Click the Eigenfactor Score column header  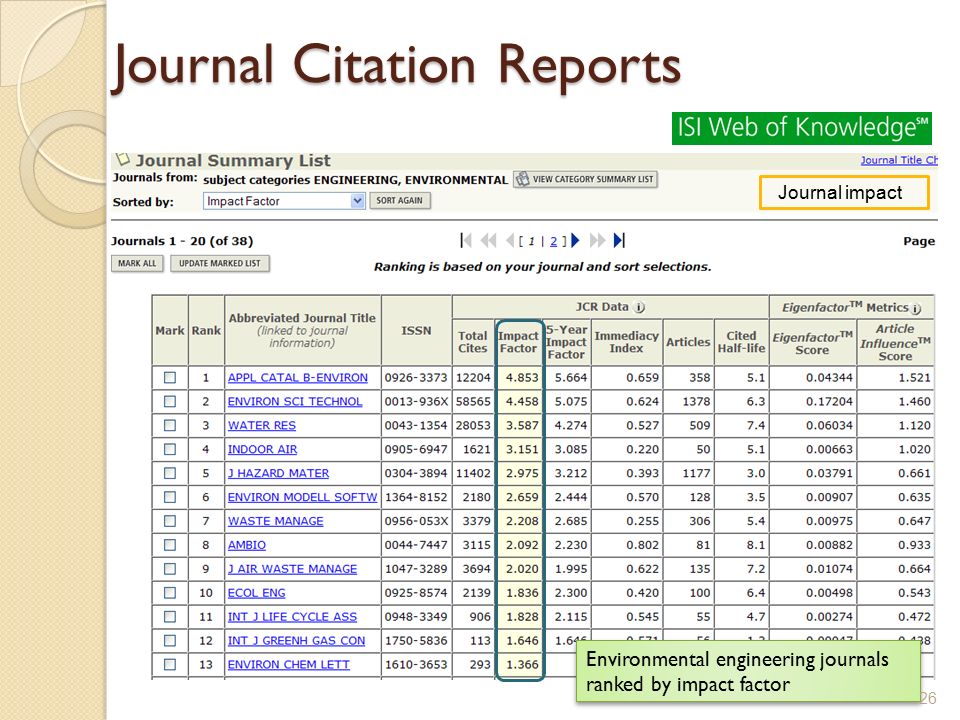(x=812, y=343)
